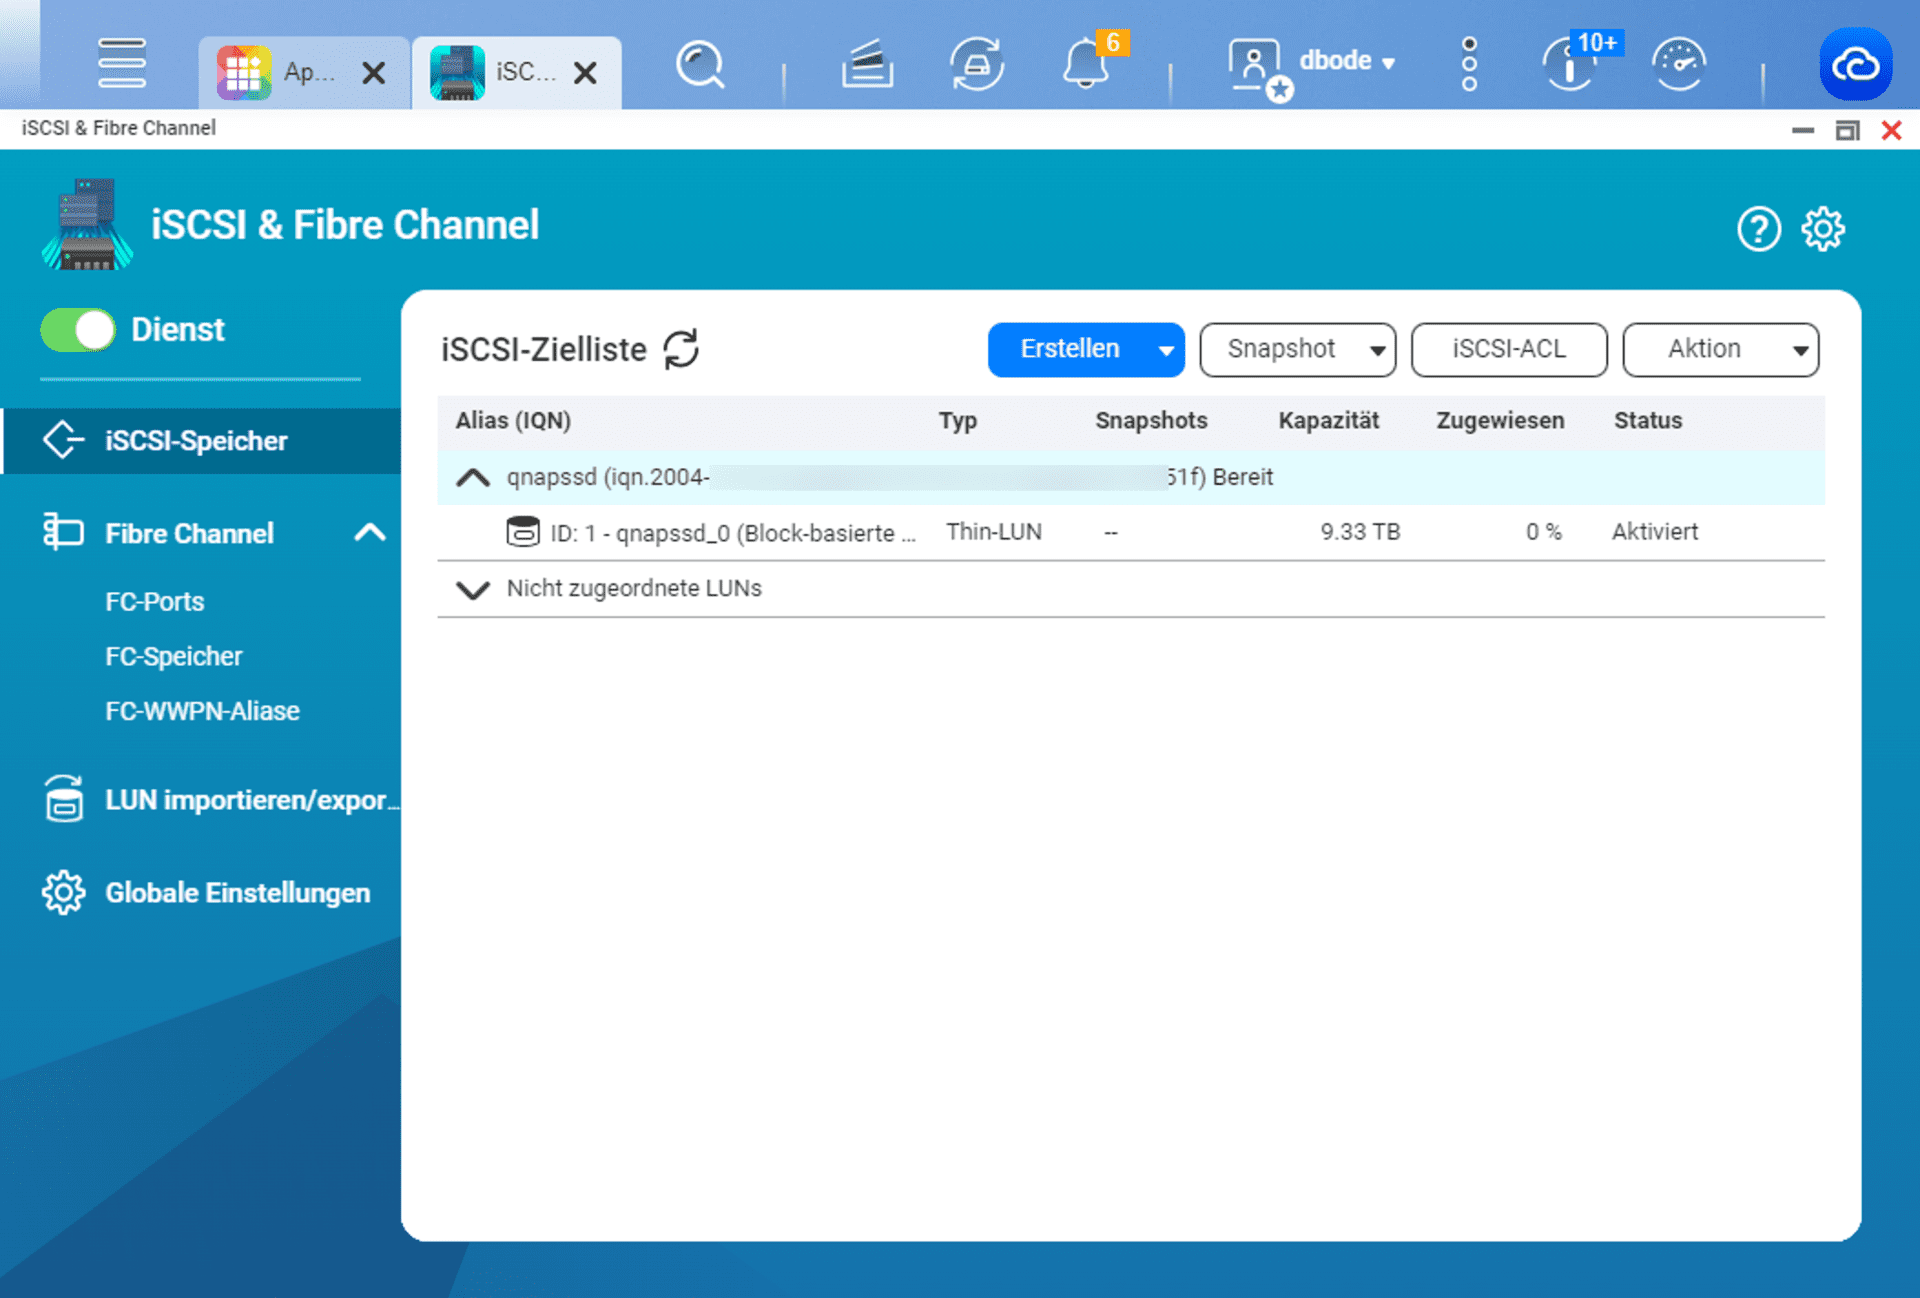Minimize the iSCSI & Fibre Channel window
1920x1298 pixels.
pyautogui.click(x=1802, y=130)
